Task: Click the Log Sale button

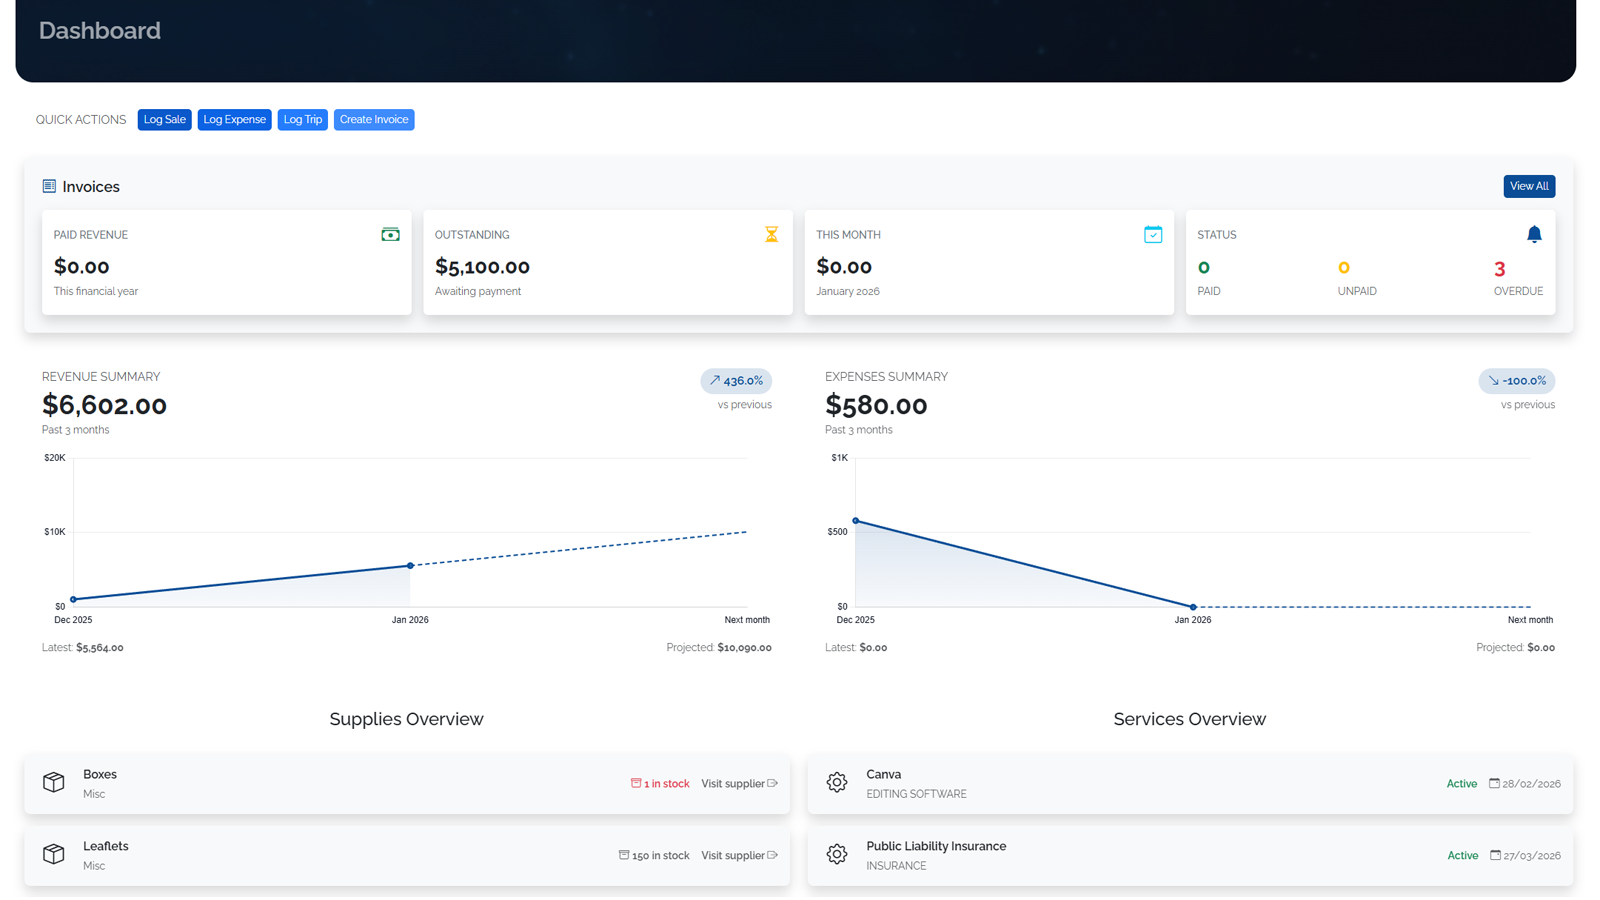Action: pos(164,119)
